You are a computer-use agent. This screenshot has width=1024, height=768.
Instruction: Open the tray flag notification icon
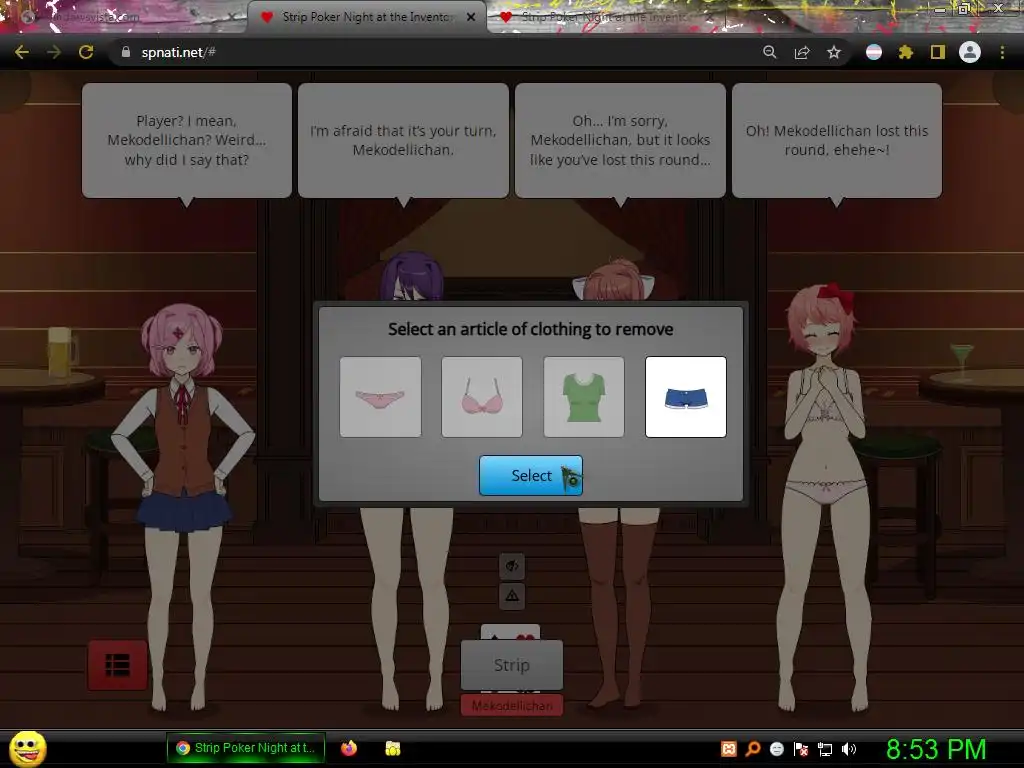pos(801,749)
